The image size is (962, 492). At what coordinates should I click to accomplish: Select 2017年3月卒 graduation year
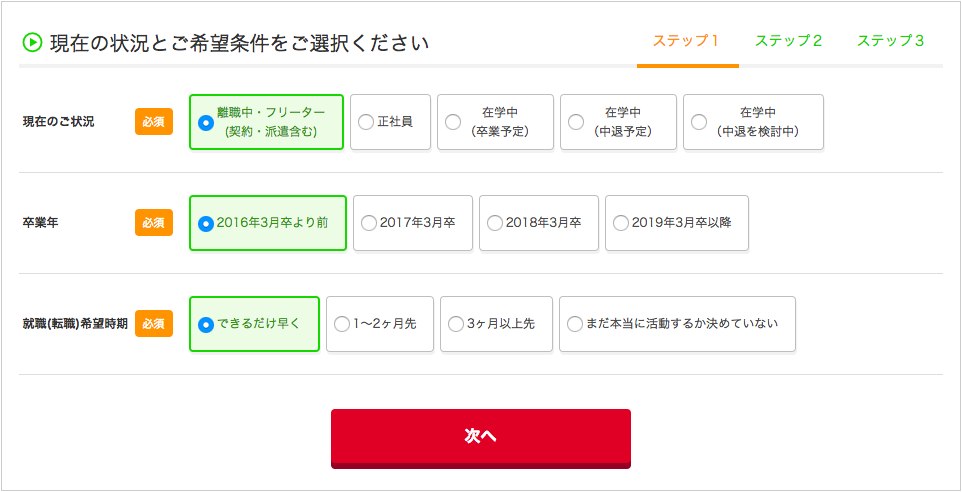(x=413, y=223)
